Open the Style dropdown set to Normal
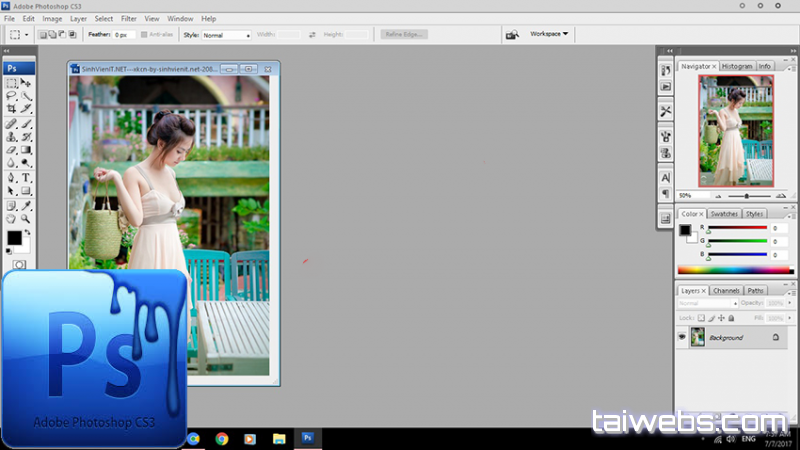 point(226,34)
